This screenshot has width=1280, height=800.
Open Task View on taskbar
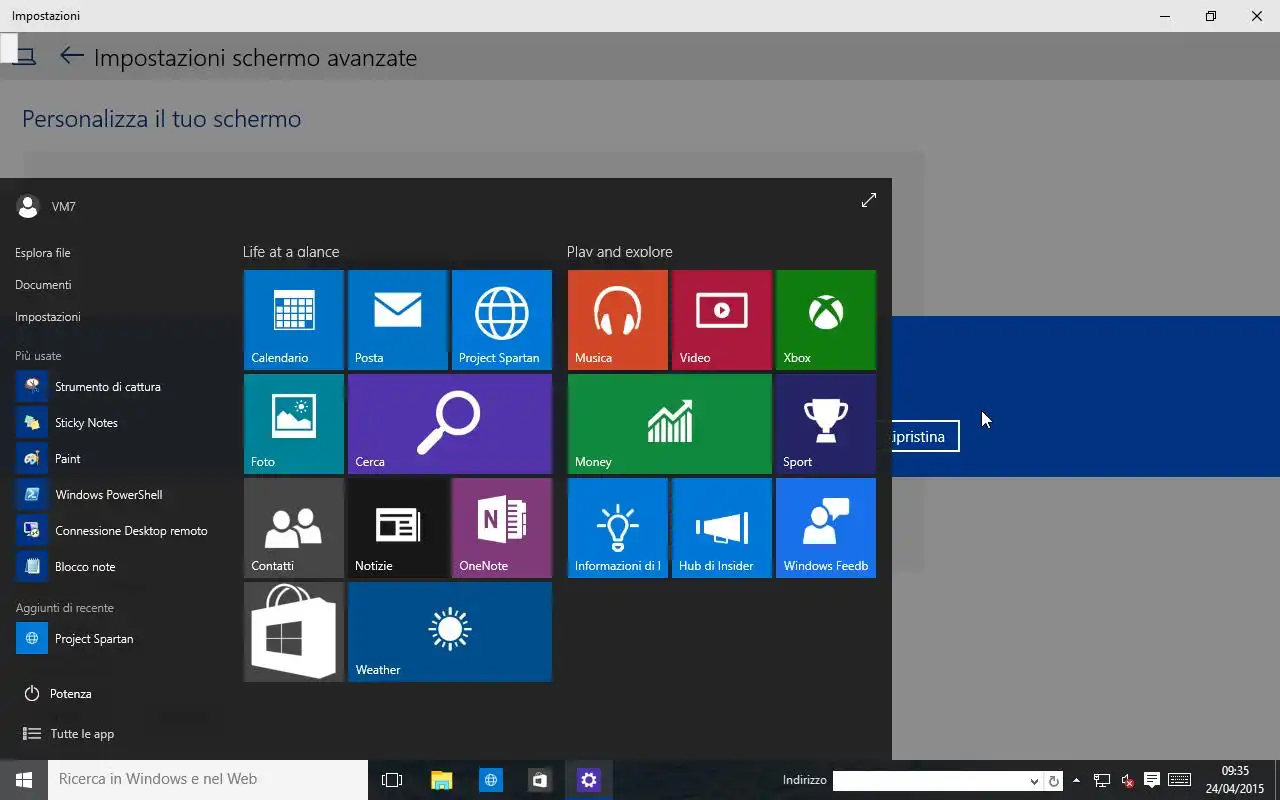click(392, 780)
